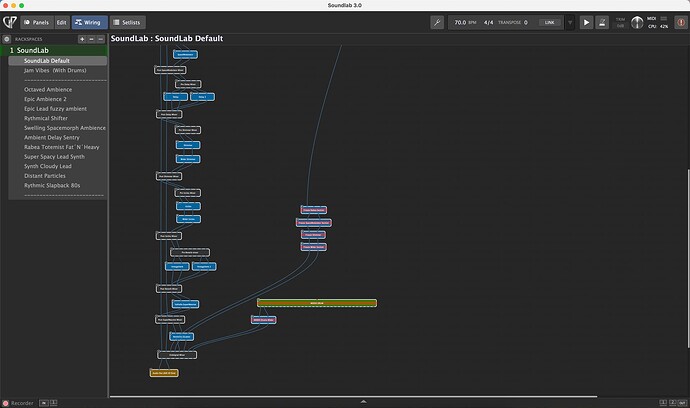The width and height of the screenshot is (690, 408).
Task: Select the Octaved Ambience variation
Action: pyautogui.click(x=58, y=89)
